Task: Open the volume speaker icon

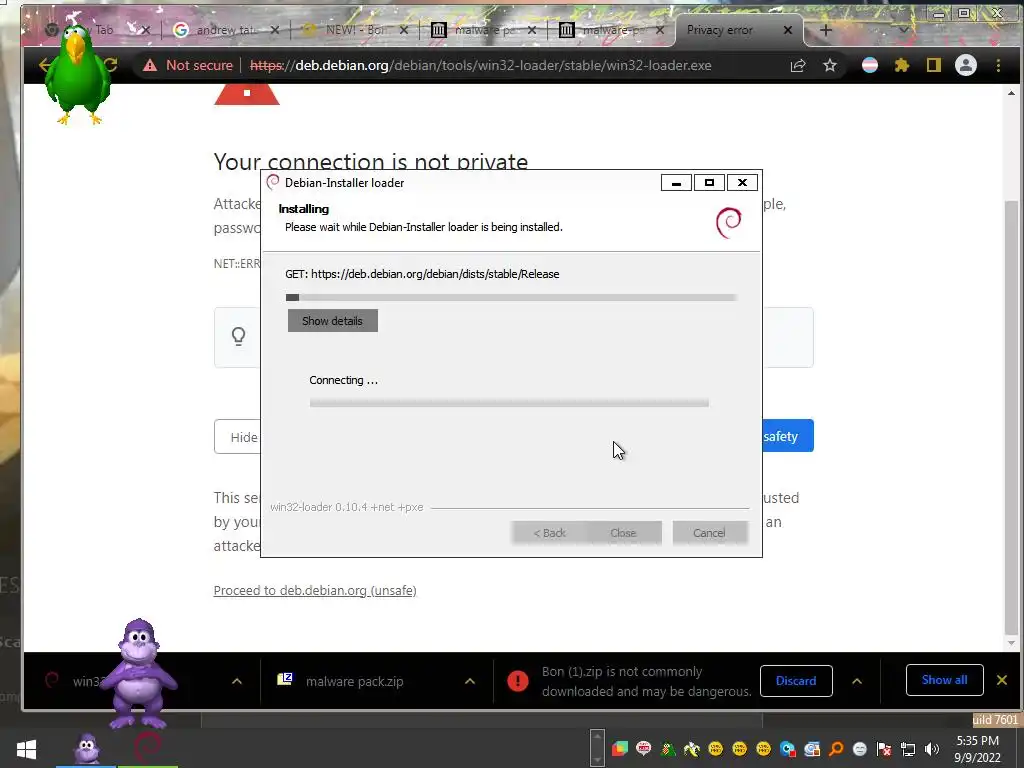Action: pyautogui.click(x=932, y=749)
